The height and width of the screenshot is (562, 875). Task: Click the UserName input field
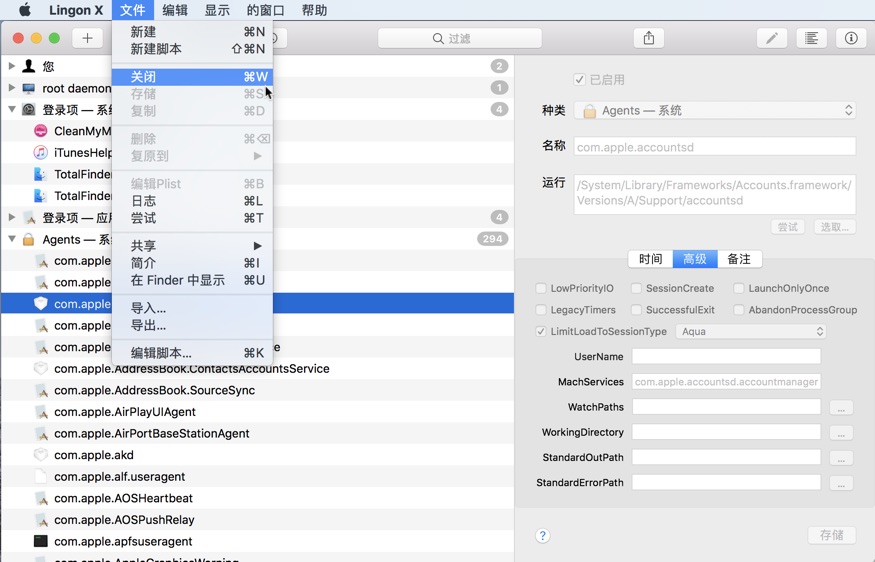point(726,356)
